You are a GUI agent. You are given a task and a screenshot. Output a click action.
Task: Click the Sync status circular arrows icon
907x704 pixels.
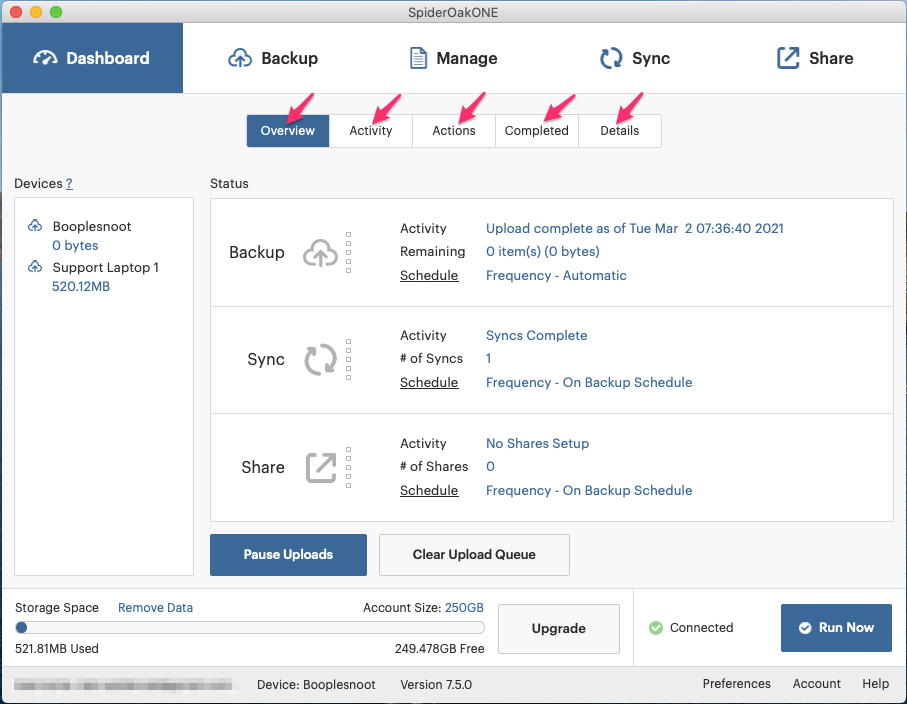point(320,360)
